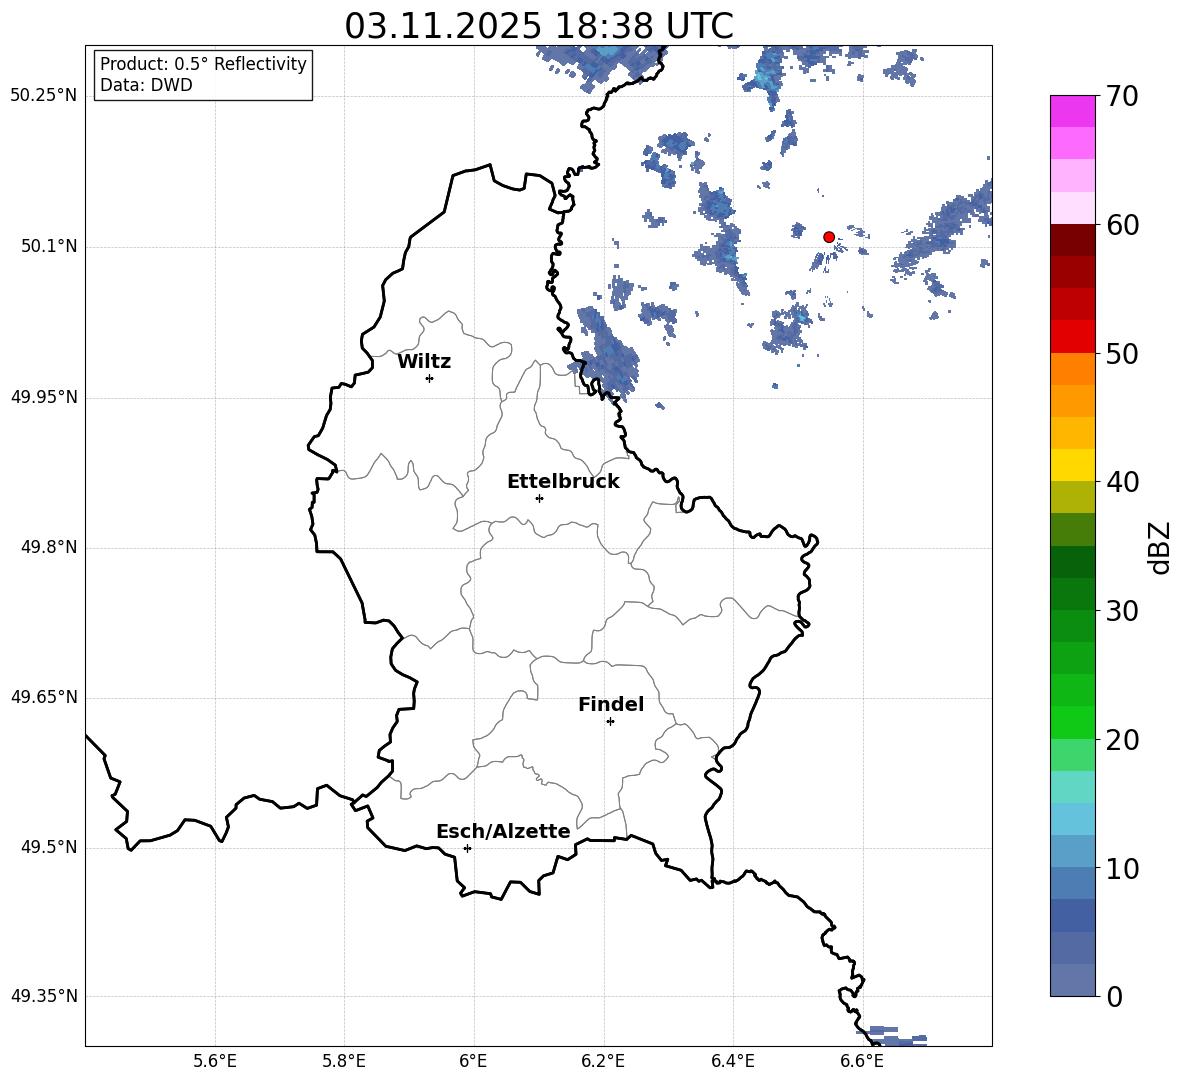Click the 30 tick on the colorbar
This screenshot has height=1081, width=1184.
pos(1122,611)
